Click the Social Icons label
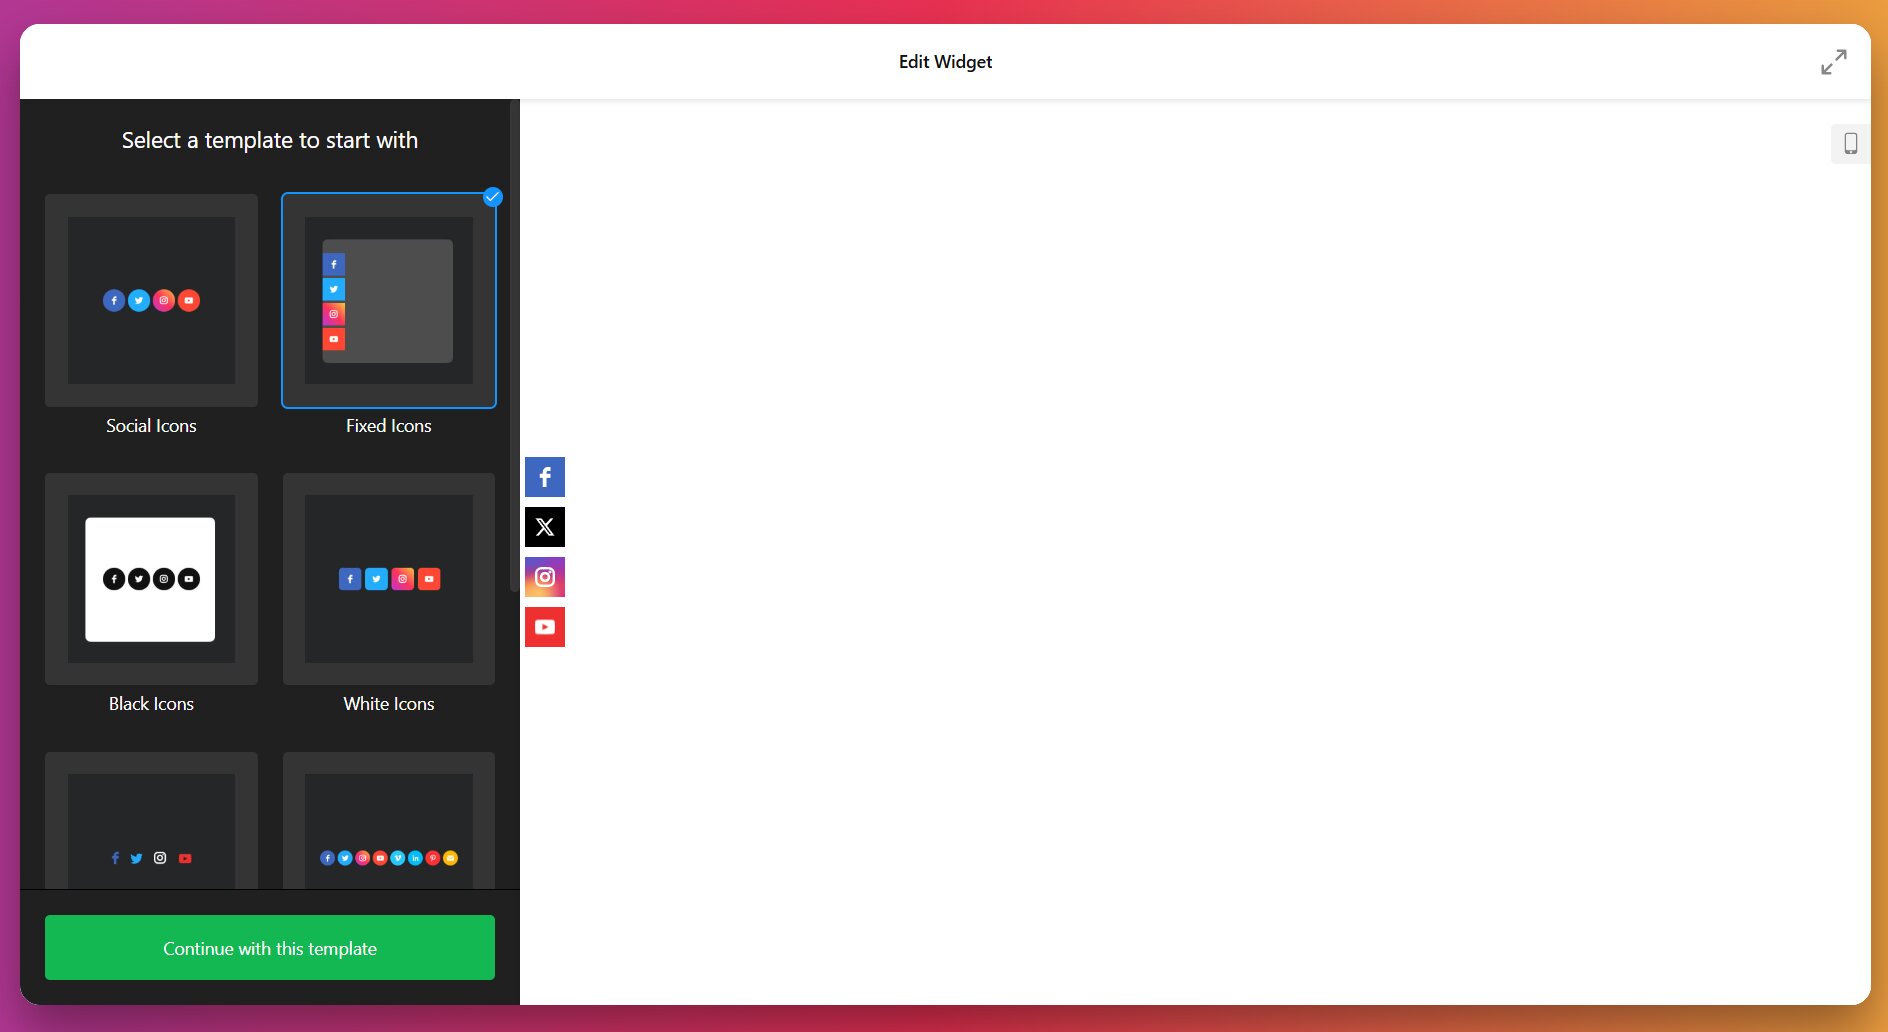This screenshot has width=1888, height=1032. [151, 426]
